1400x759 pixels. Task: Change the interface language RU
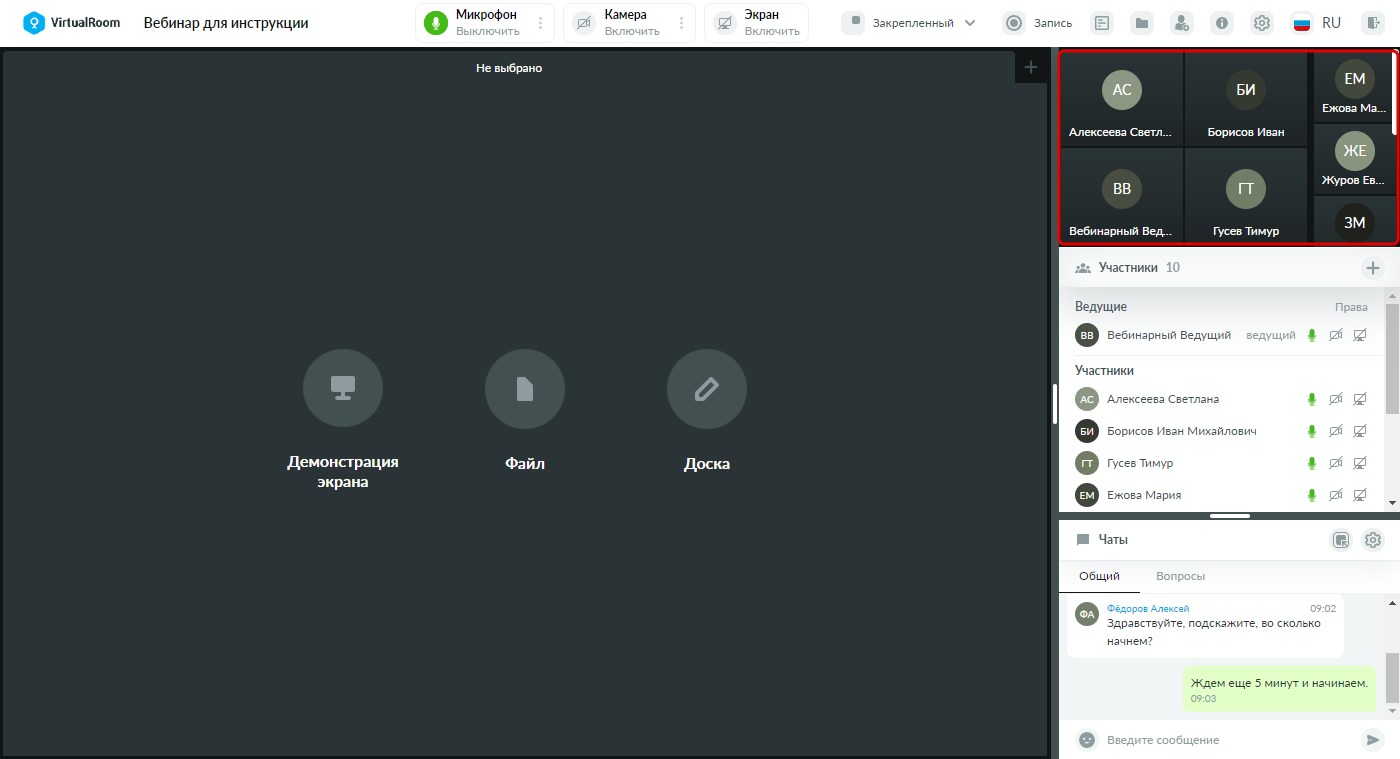(1316, 23)
